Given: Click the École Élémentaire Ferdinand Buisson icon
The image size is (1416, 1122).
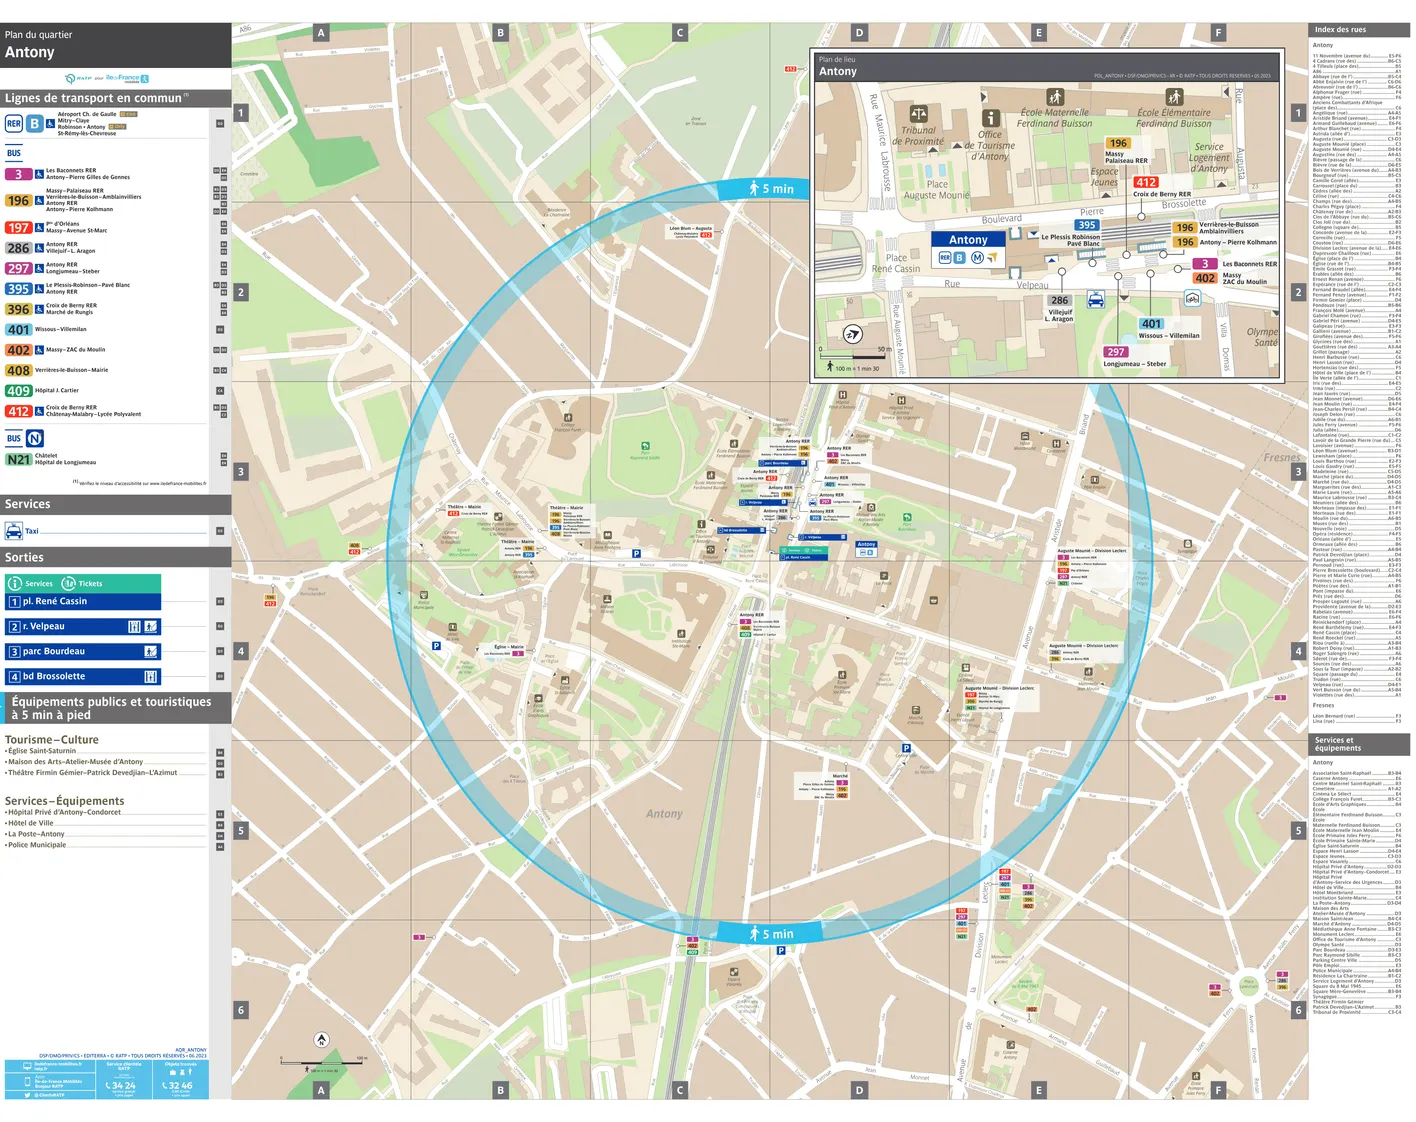Looking at the screenshot, I should [1174, 97].
